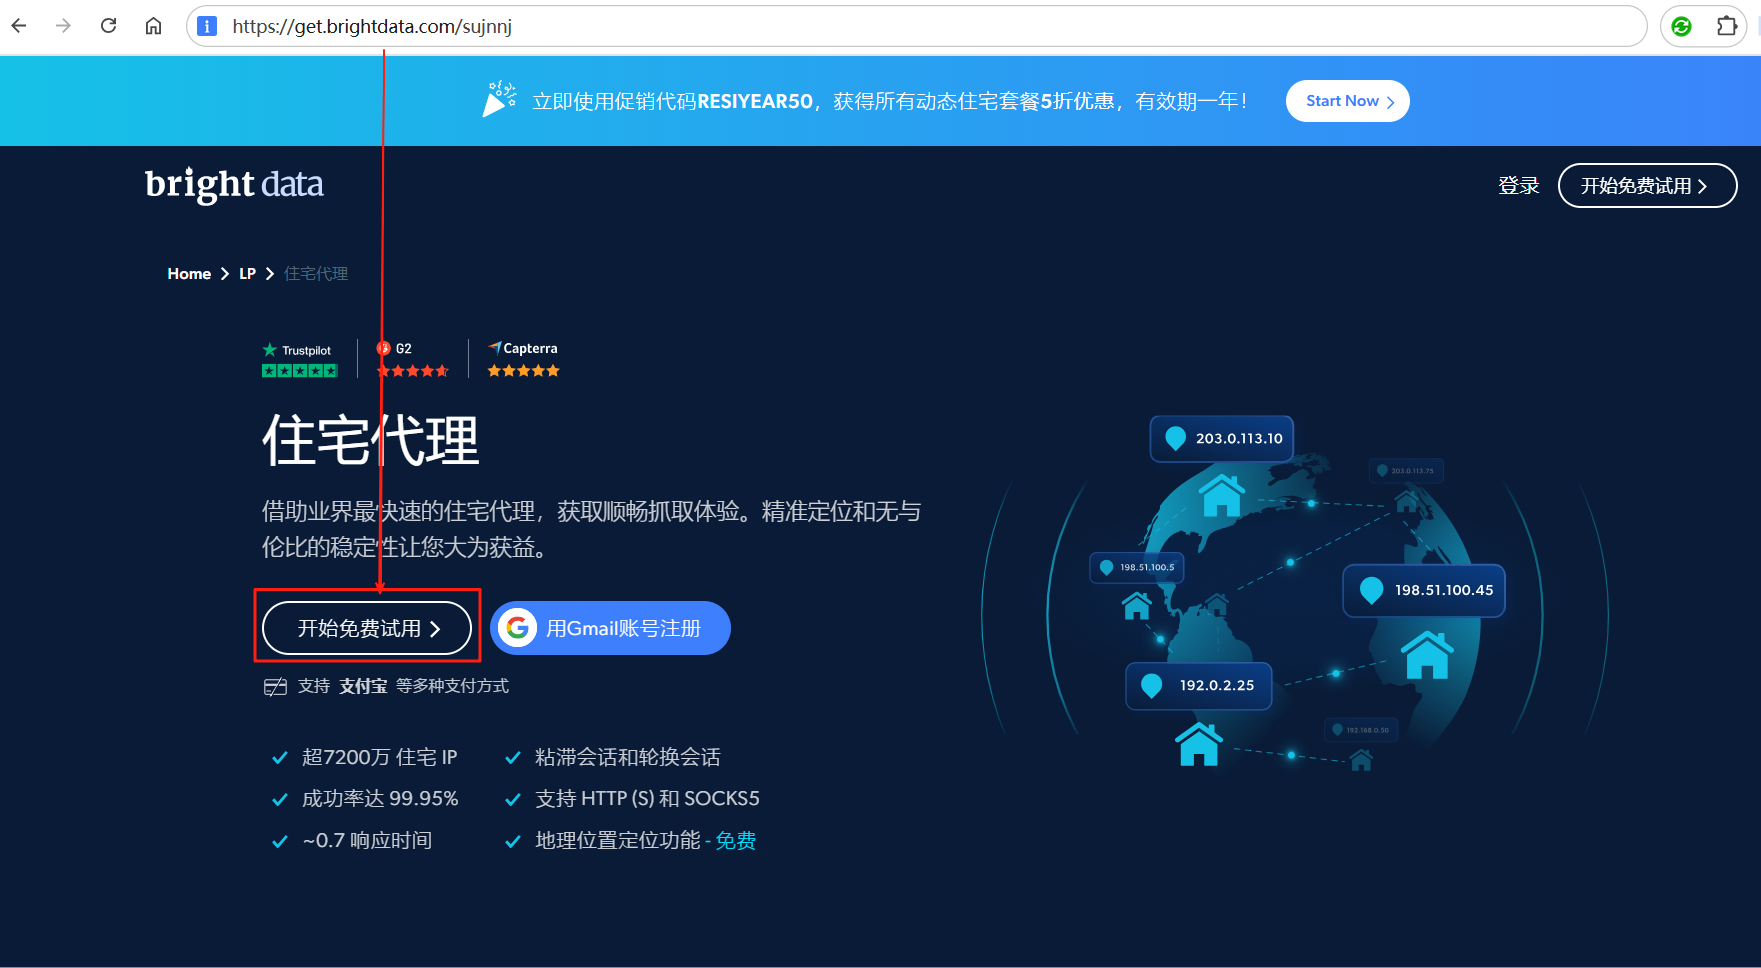The image size is (1761, 968).
Task: Click the green sync extension icon
Action: pos(1681,26)
